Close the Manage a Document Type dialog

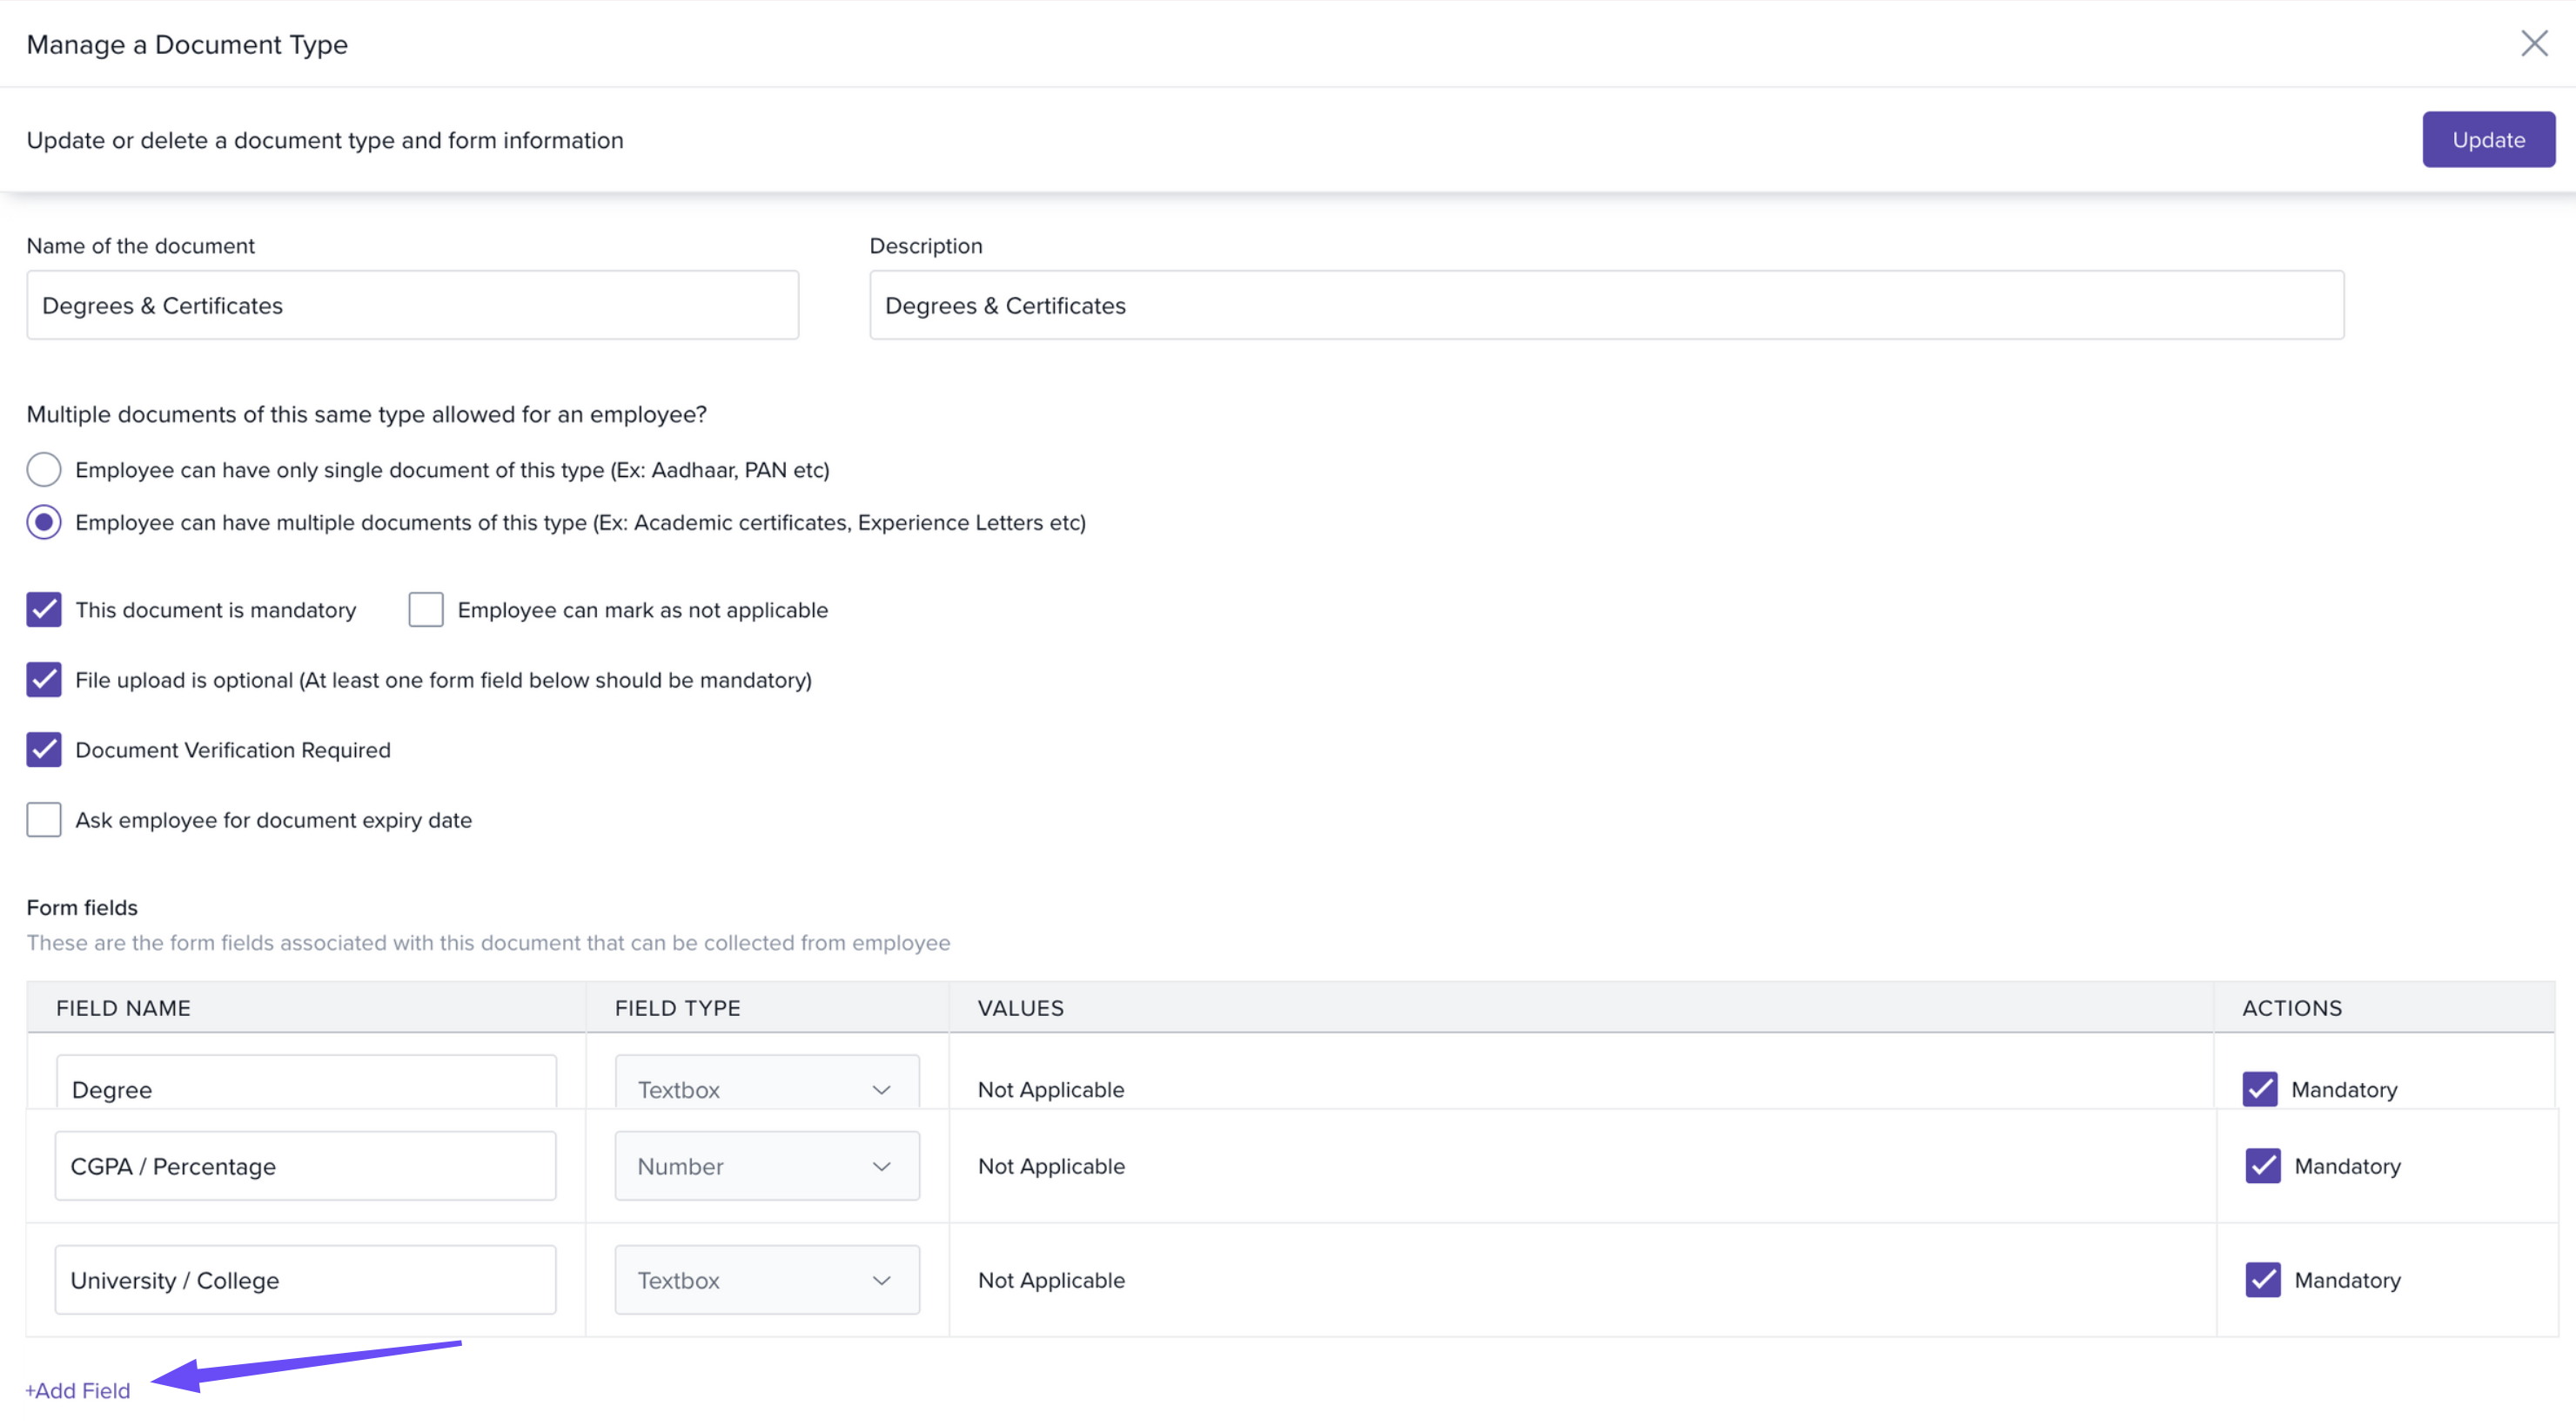pyautogui.click(x=2533, y=44)
